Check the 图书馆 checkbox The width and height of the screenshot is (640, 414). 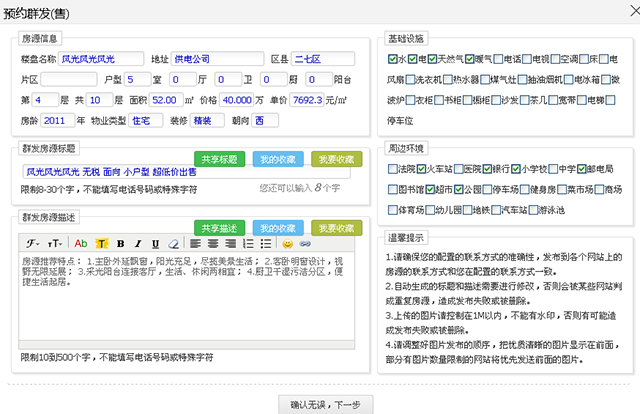click(393, 189)
